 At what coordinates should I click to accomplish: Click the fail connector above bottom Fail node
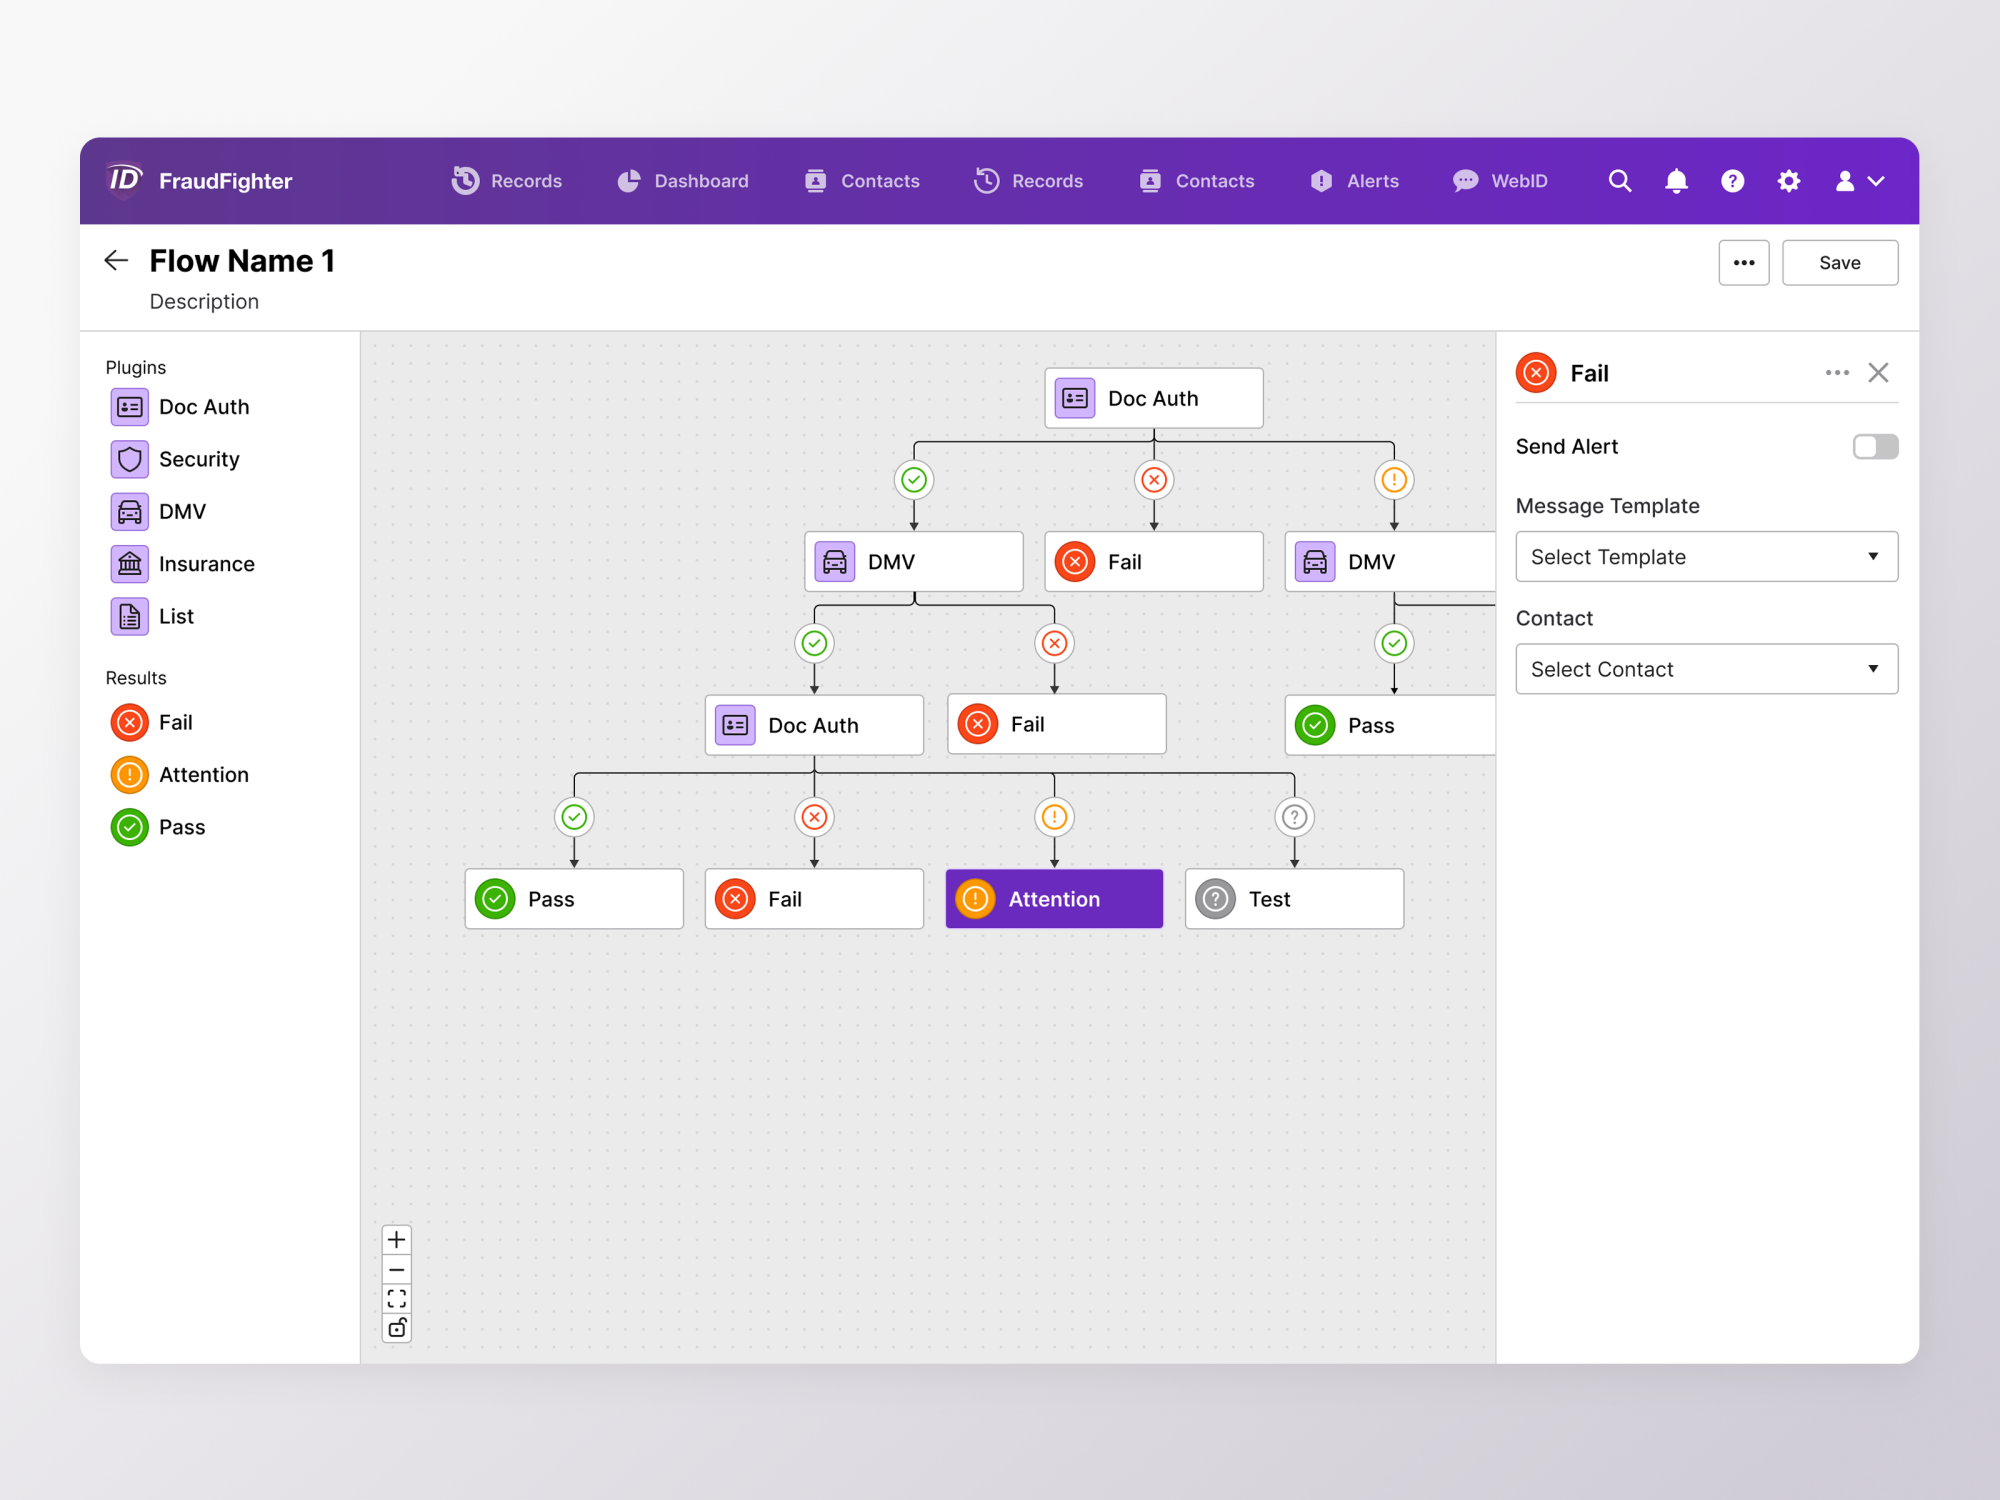point(814,817)
